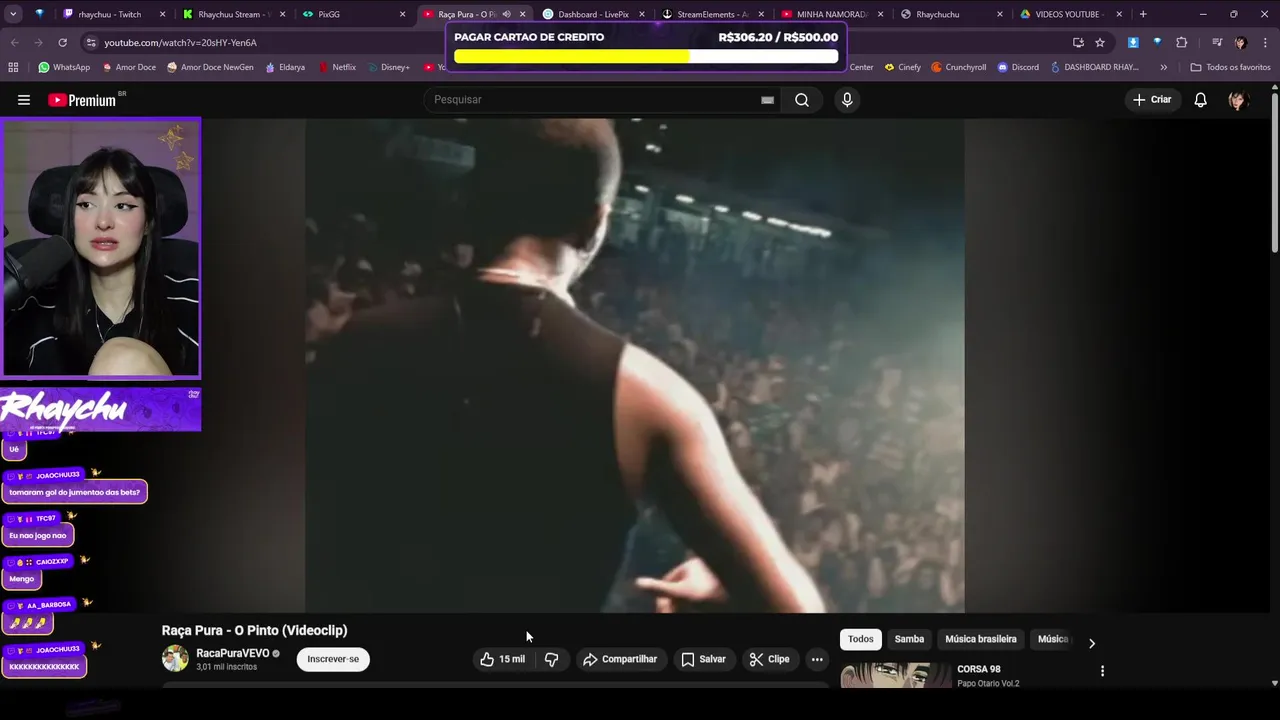Switch to VIDEOS YOUTUBE Drive tab
Image resolution: width=1280 pixels, height=720 pixels.
coord(1070,14)
